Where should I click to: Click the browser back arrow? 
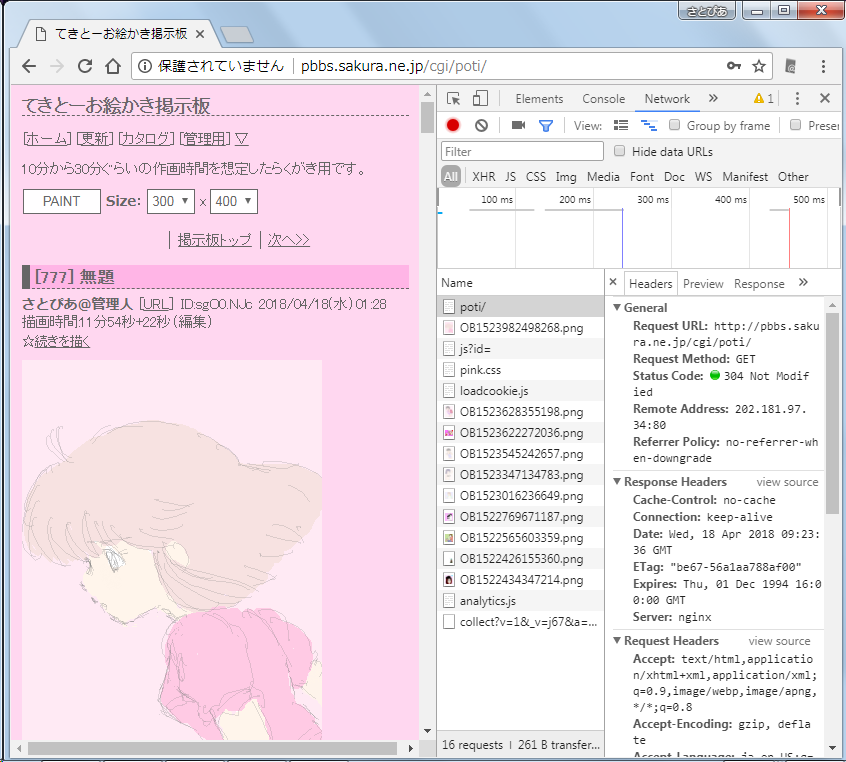pyautogui.click(x=29, y=66)
